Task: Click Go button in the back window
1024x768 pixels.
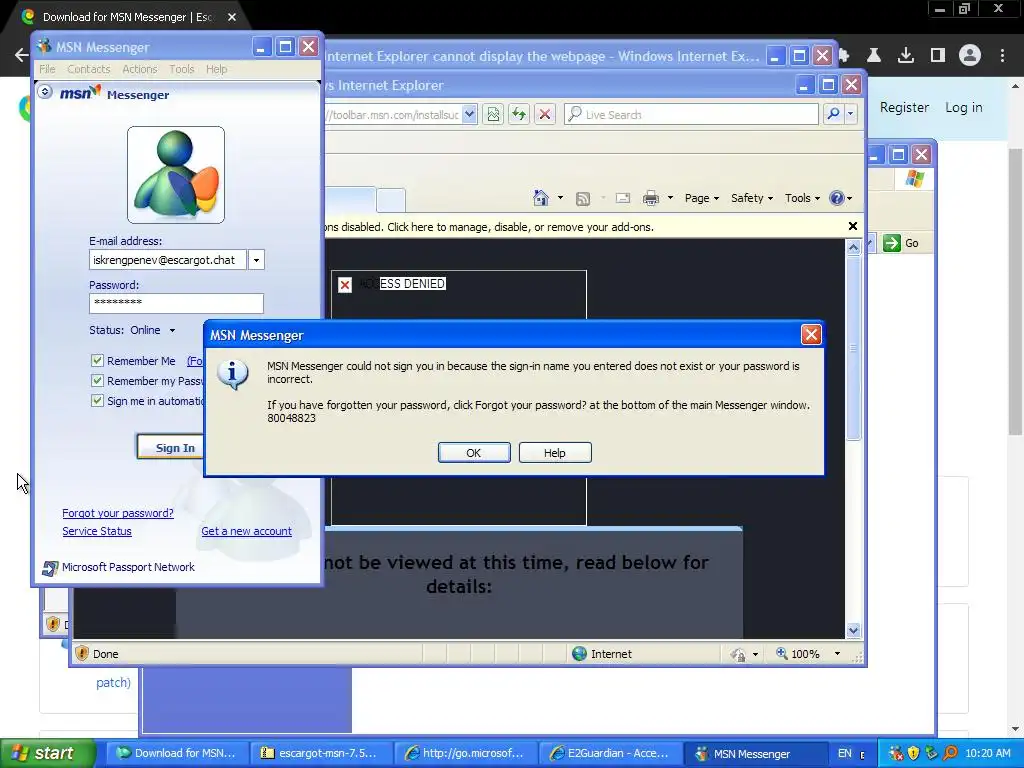Action: [x=901, y=243]
